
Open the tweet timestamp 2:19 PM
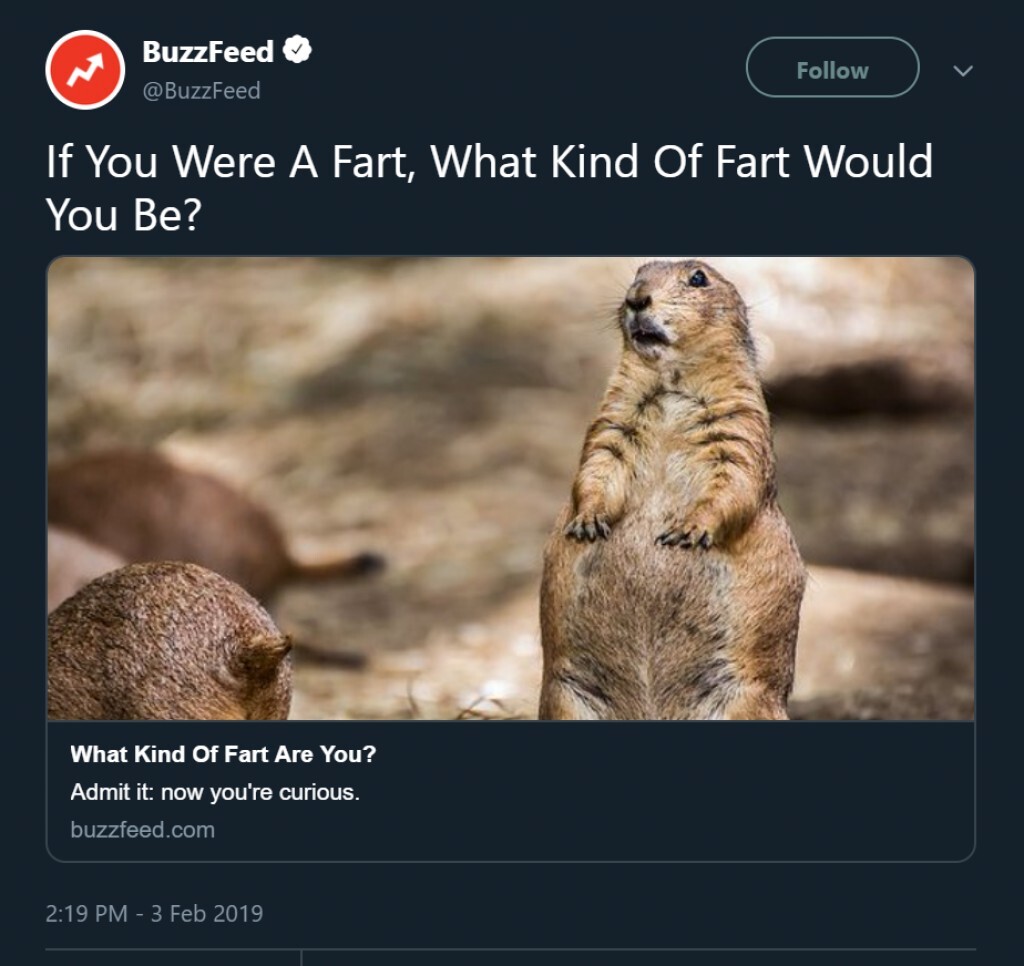[86, 913]
